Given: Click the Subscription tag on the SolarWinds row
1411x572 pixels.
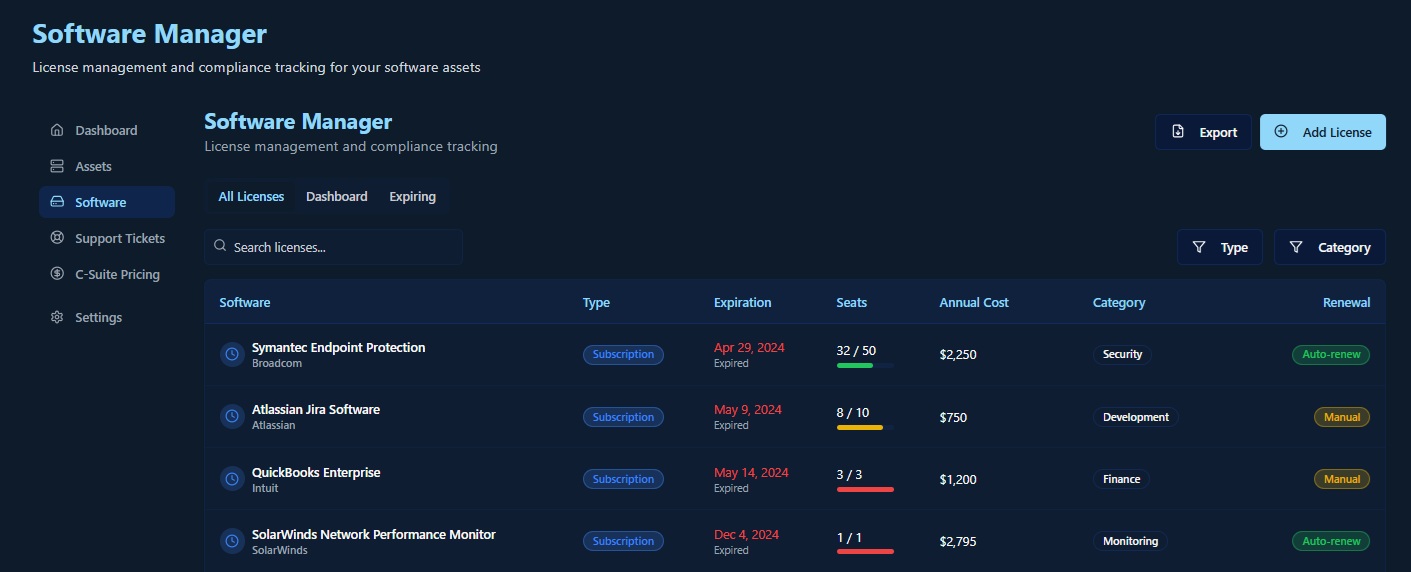Looking at the screenshot, I should tap(623, 541).
